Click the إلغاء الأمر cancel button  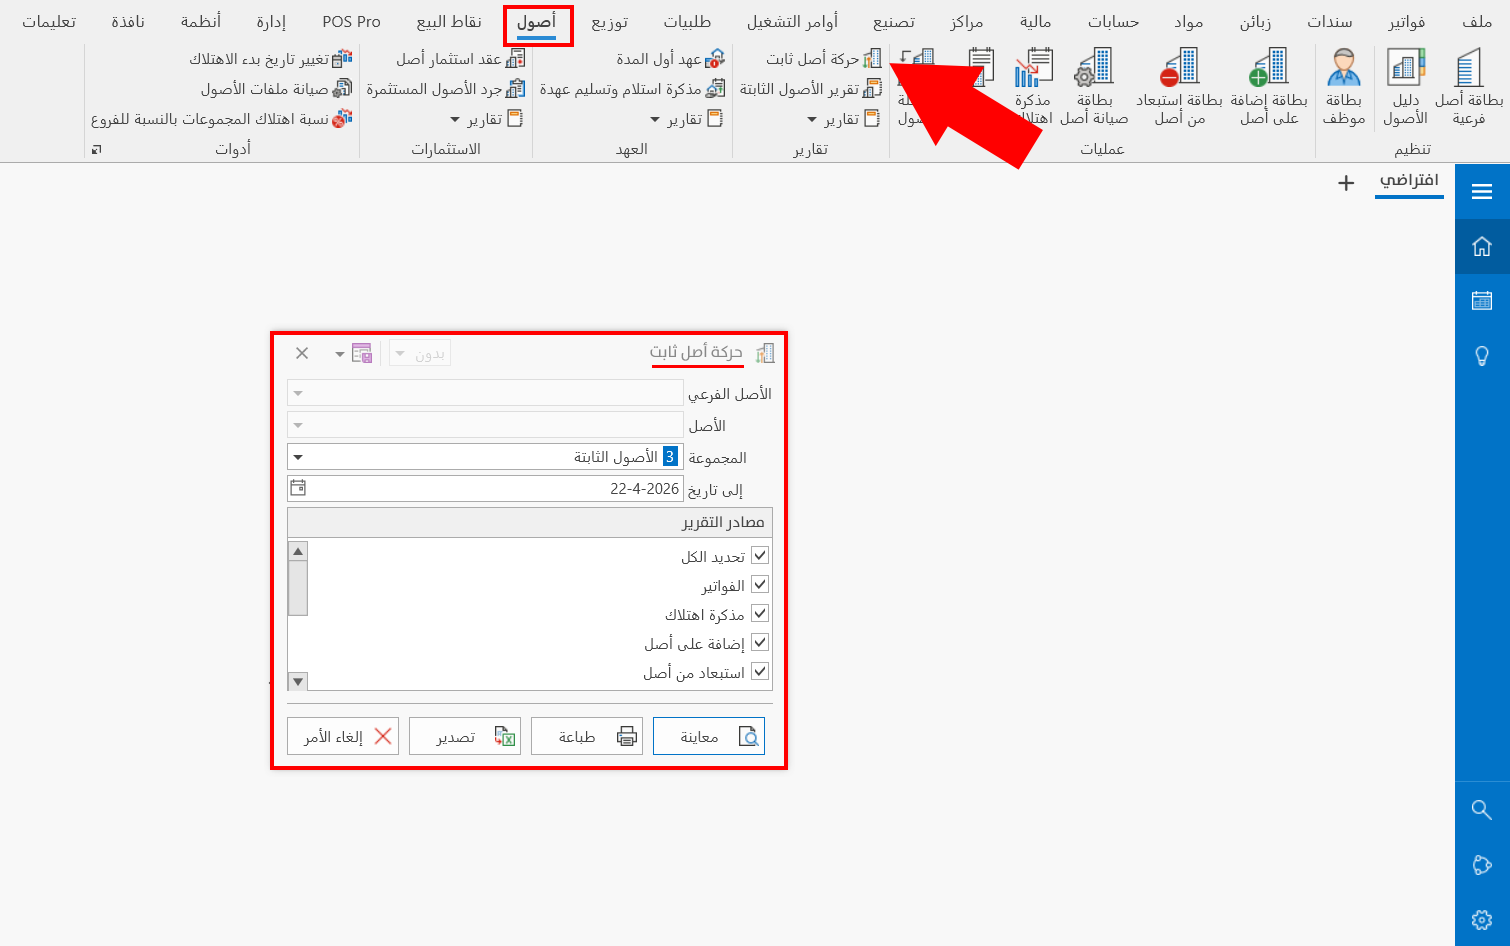pyautogui.click(x=343, y=736)
